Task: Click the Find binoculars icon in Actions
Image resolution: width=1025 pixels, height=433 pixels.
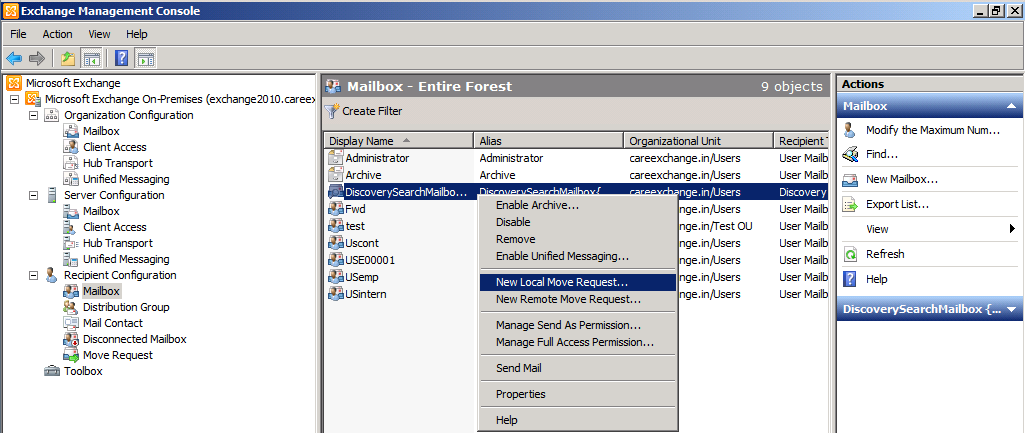Action: point(850,155)
